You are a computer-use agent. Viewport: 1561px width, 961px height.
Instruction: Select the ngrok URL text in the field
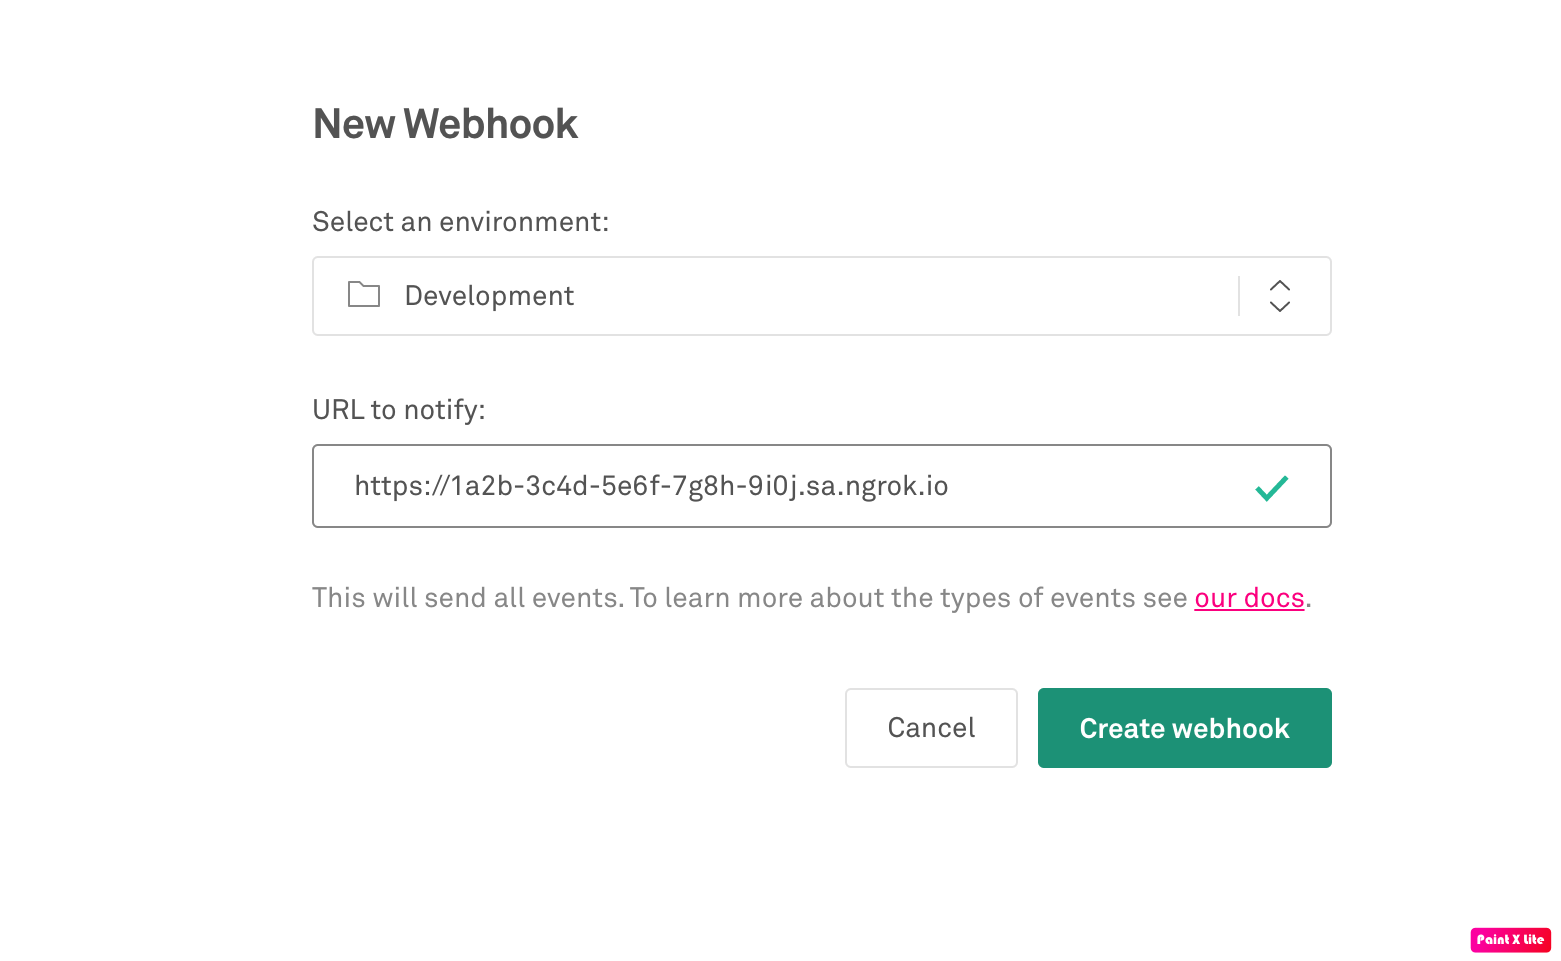tap(650, 486)
